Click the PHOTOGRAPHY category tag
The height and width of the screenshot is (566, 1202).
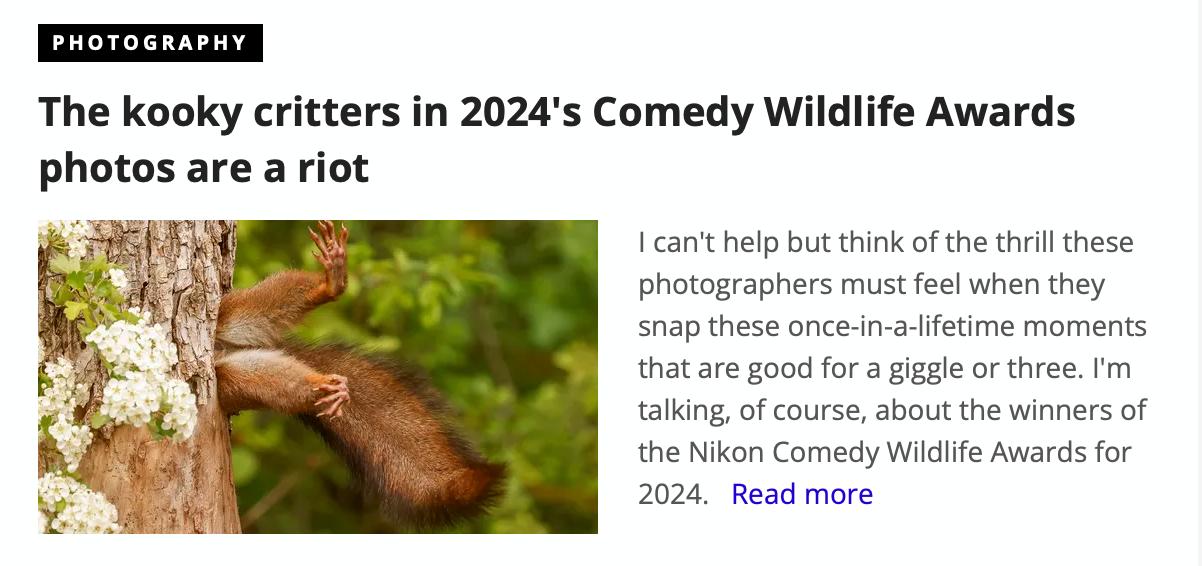pyautogui.click(x=150, y=43)
